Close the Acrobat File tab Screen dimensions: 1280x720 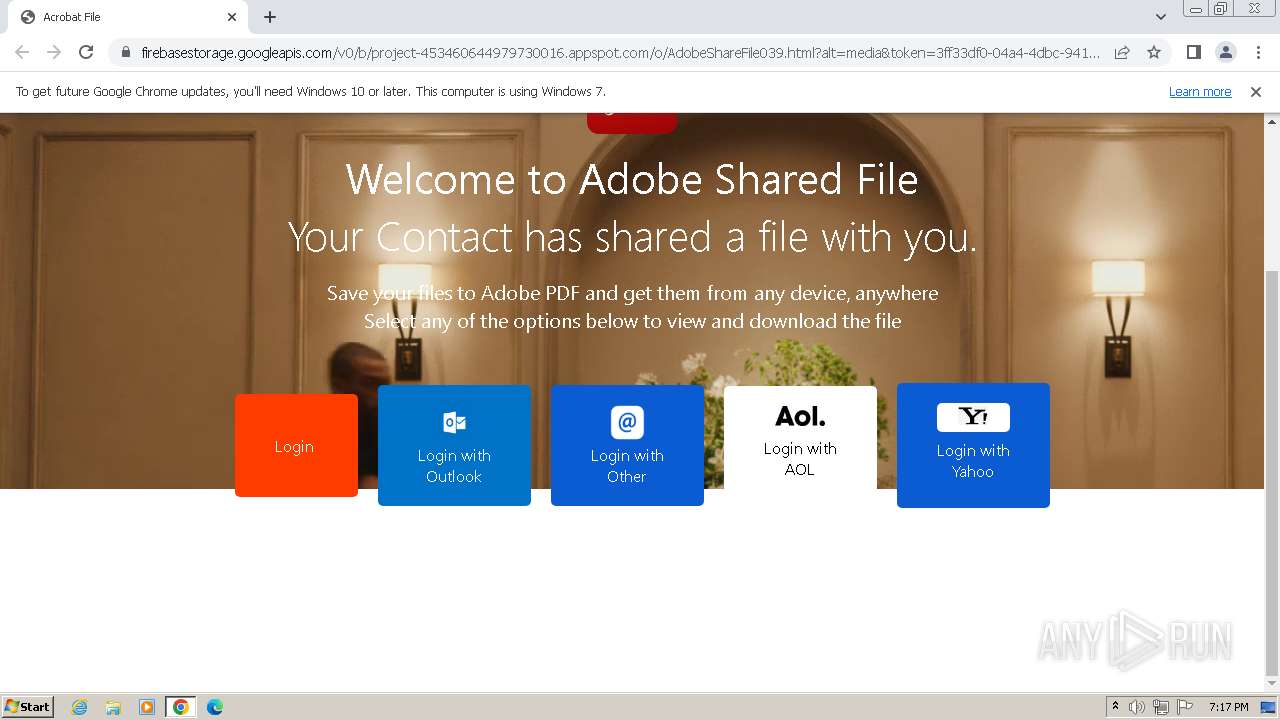(232, 17)
